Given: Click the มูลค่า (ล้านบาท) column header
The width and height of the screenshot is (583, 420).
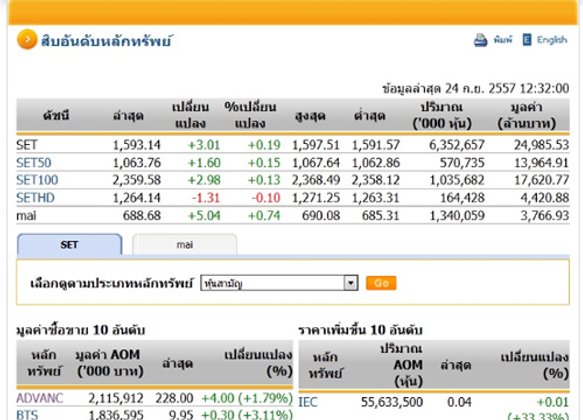Looking at the screenshot, I should point(527,115).
